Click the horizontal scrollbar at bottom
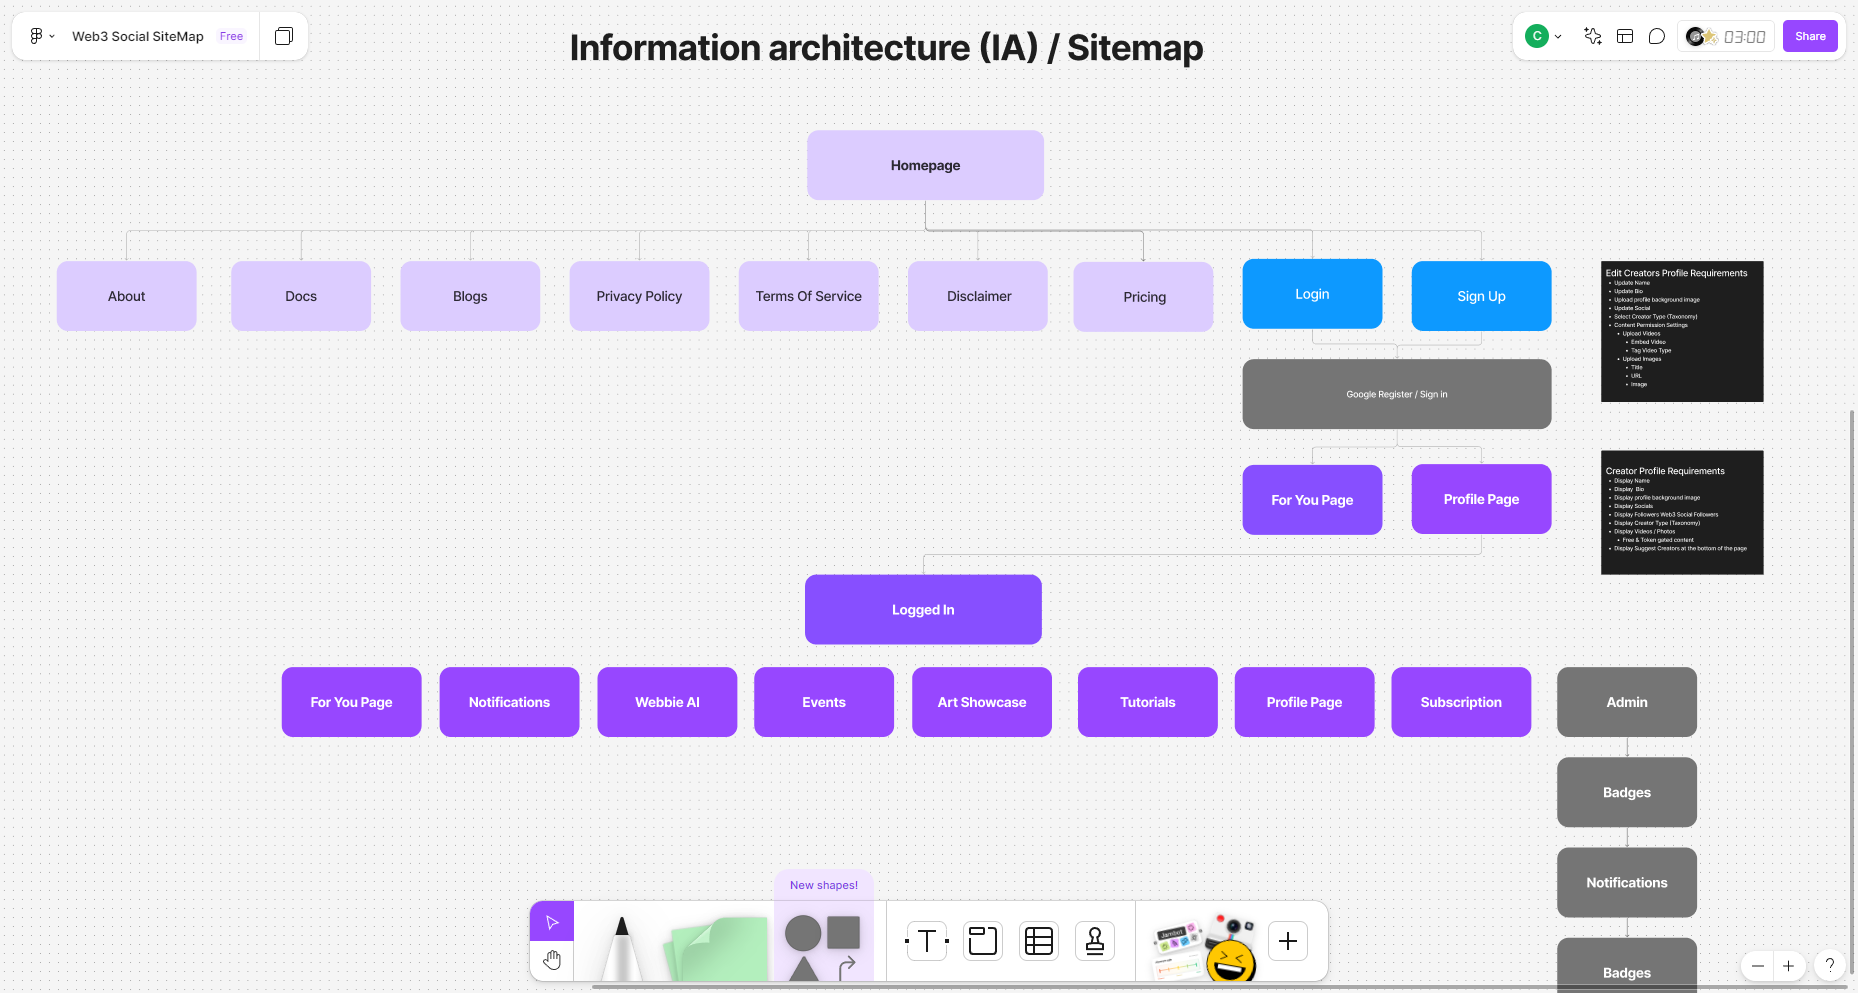The width and height of the screenshot is (1858, 993). (1220, 987)
